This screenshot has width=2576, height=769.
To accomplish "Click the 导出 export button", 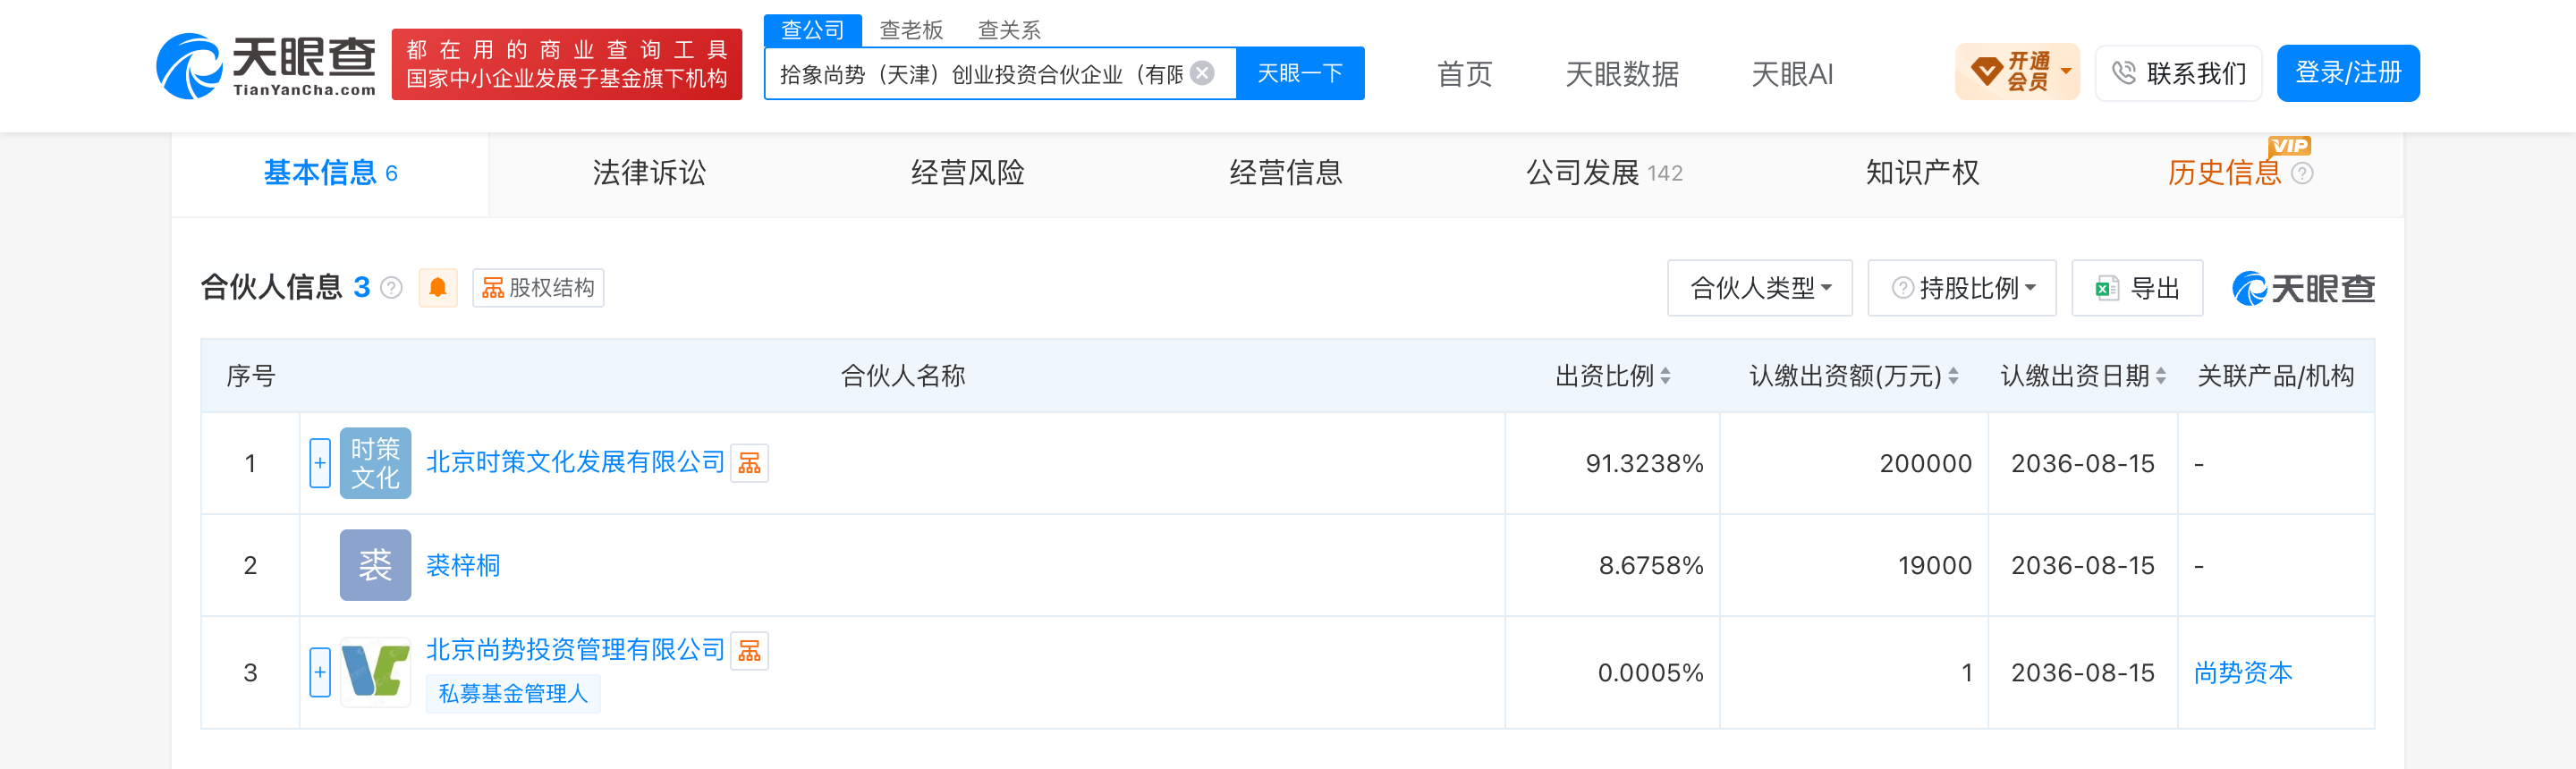I will [x=2137, y=288].
